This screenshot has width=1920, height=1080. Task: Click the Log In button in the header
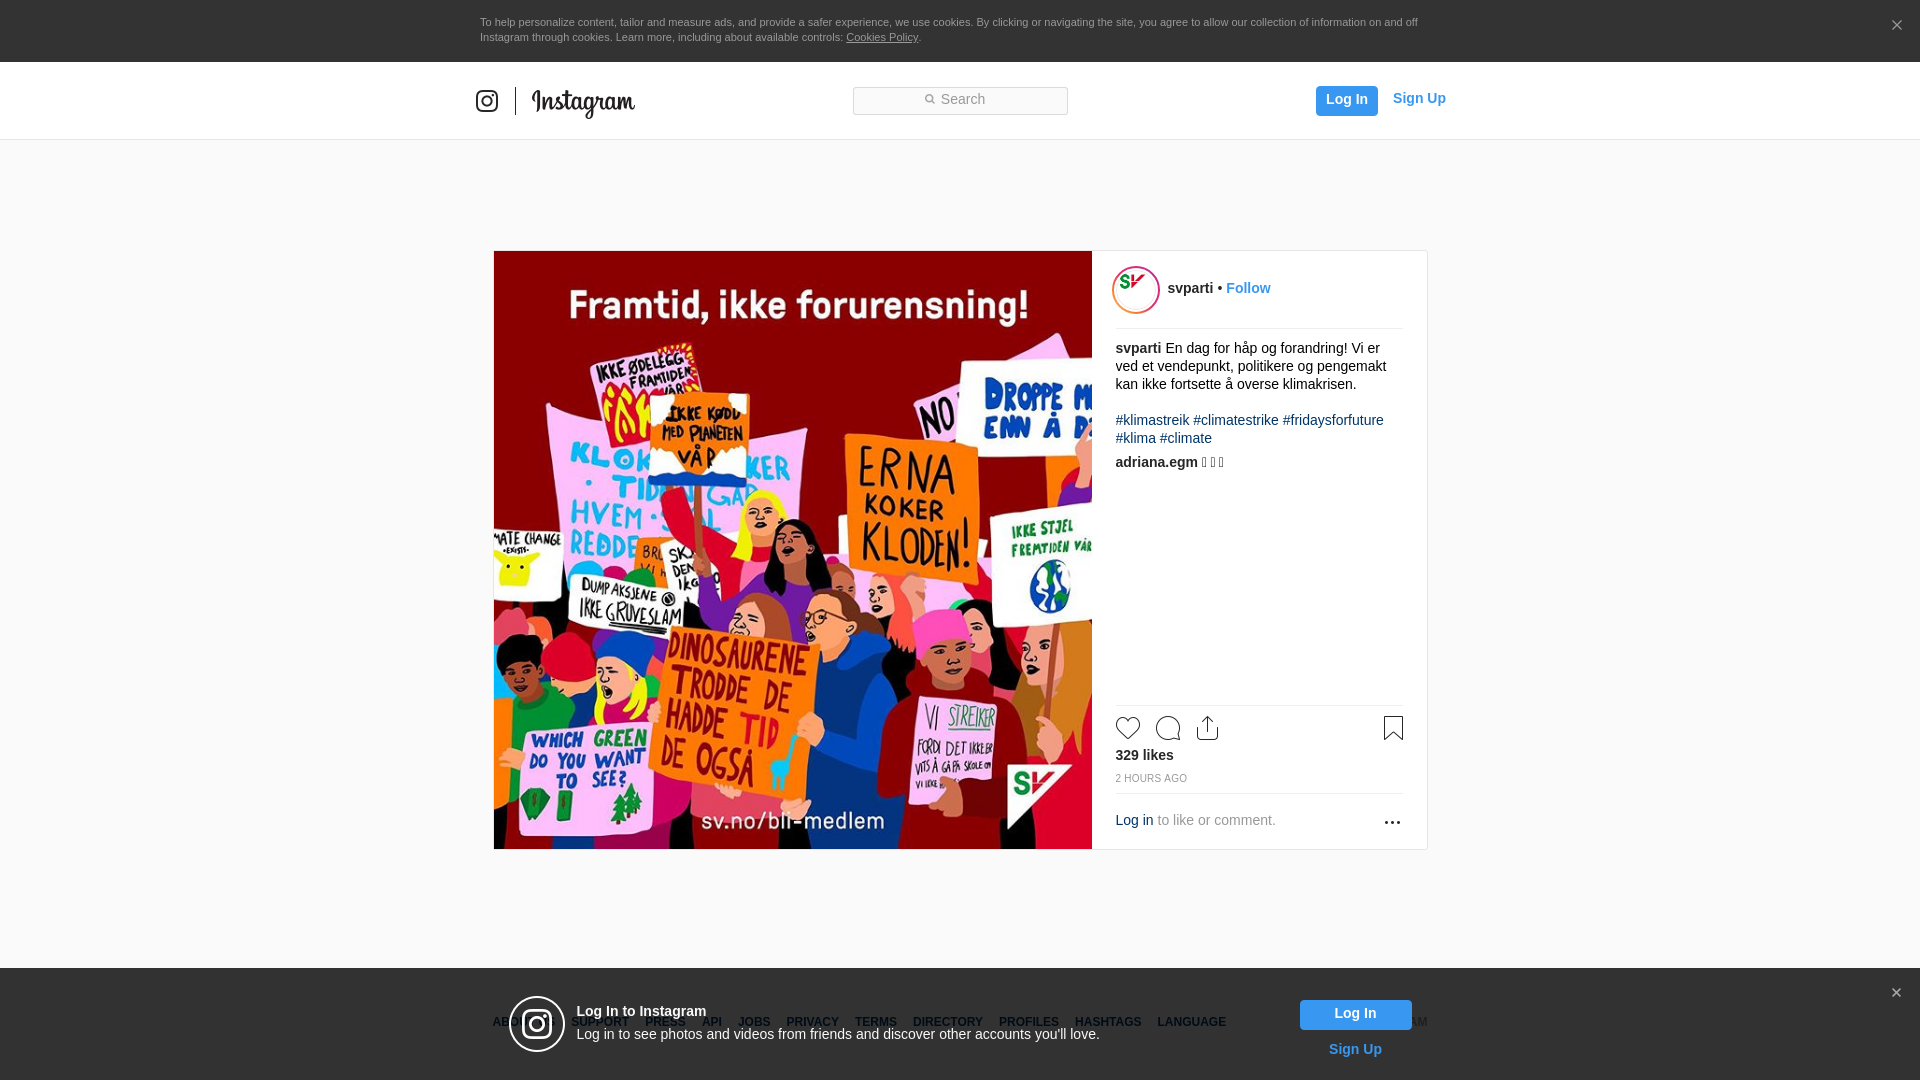pyautogui.click(x=1346, y=100)
